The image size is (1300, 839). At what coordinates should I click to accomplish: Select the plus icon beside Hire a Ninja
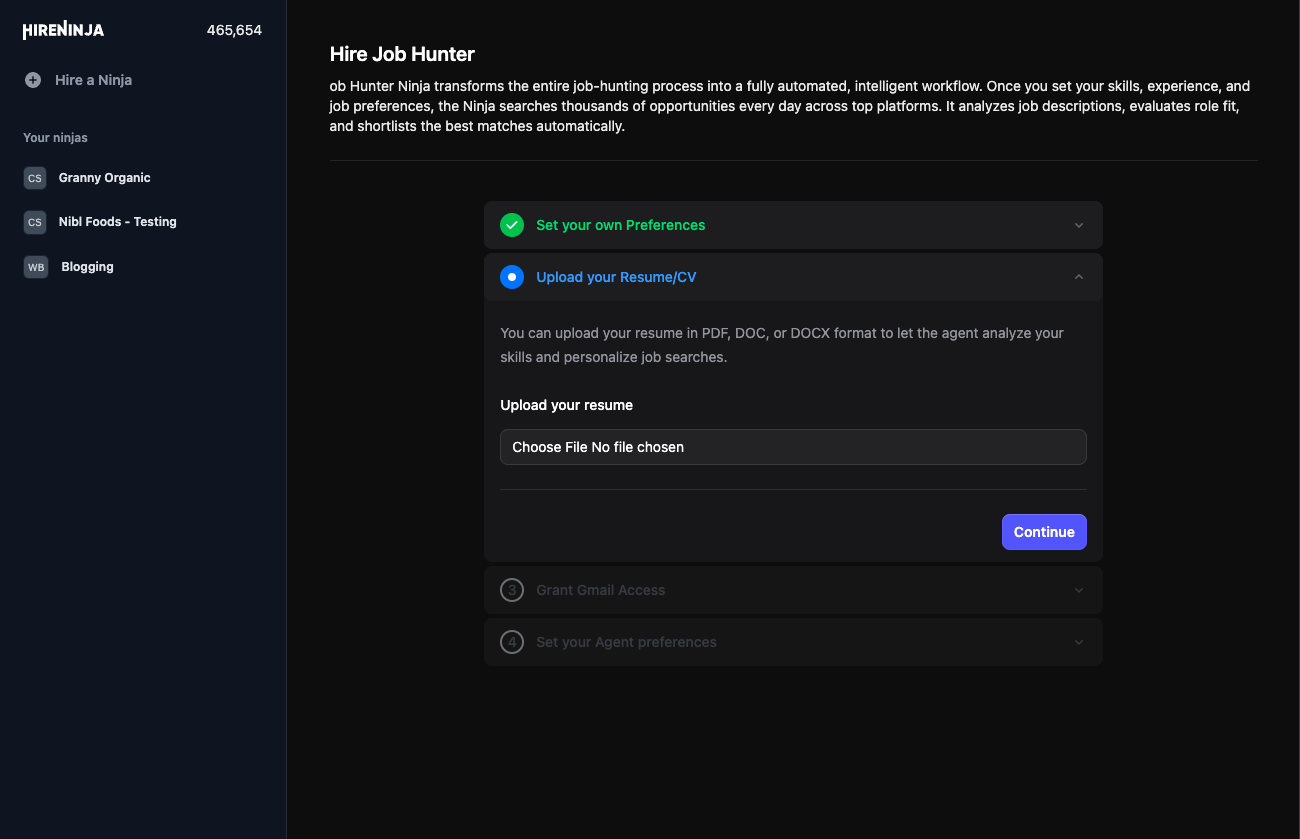click(35, 80)
